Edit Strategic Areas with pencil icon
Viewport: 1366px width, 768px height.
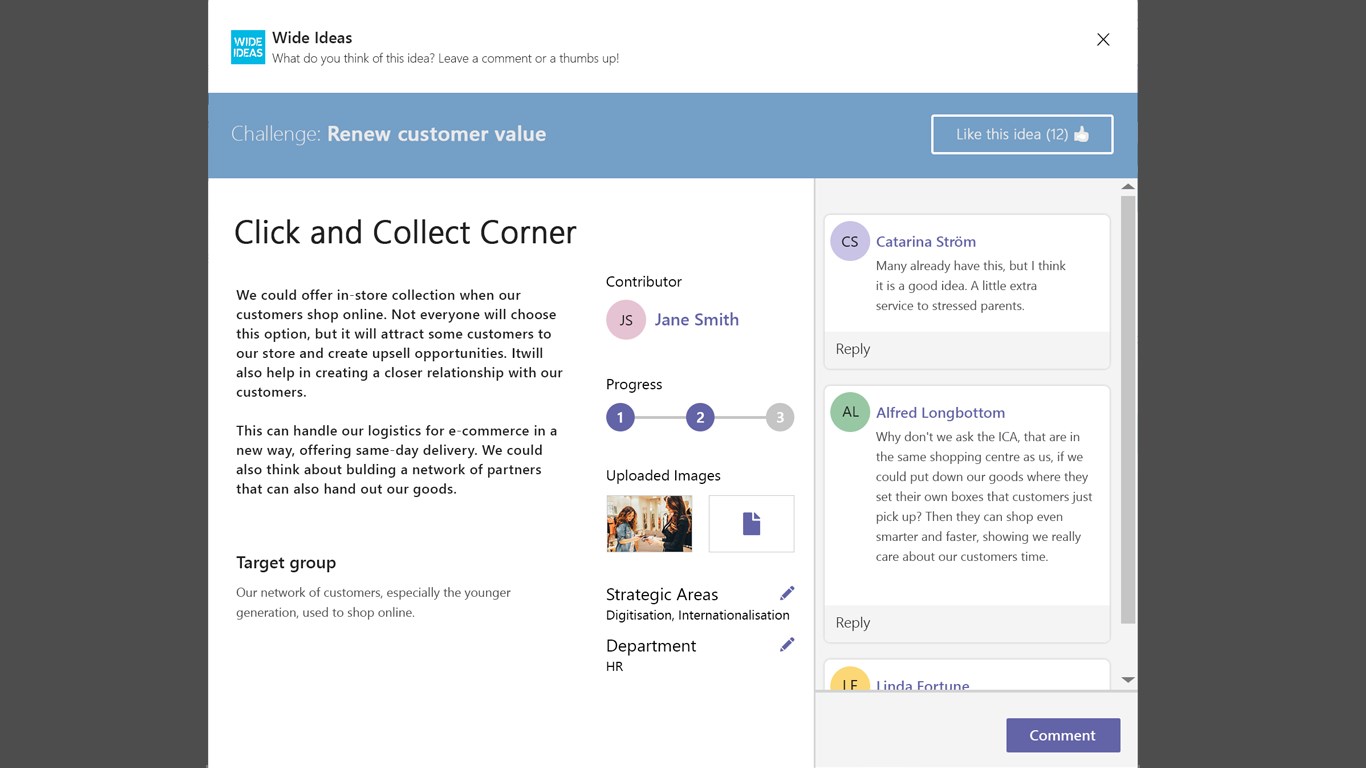tap(787, 593)
